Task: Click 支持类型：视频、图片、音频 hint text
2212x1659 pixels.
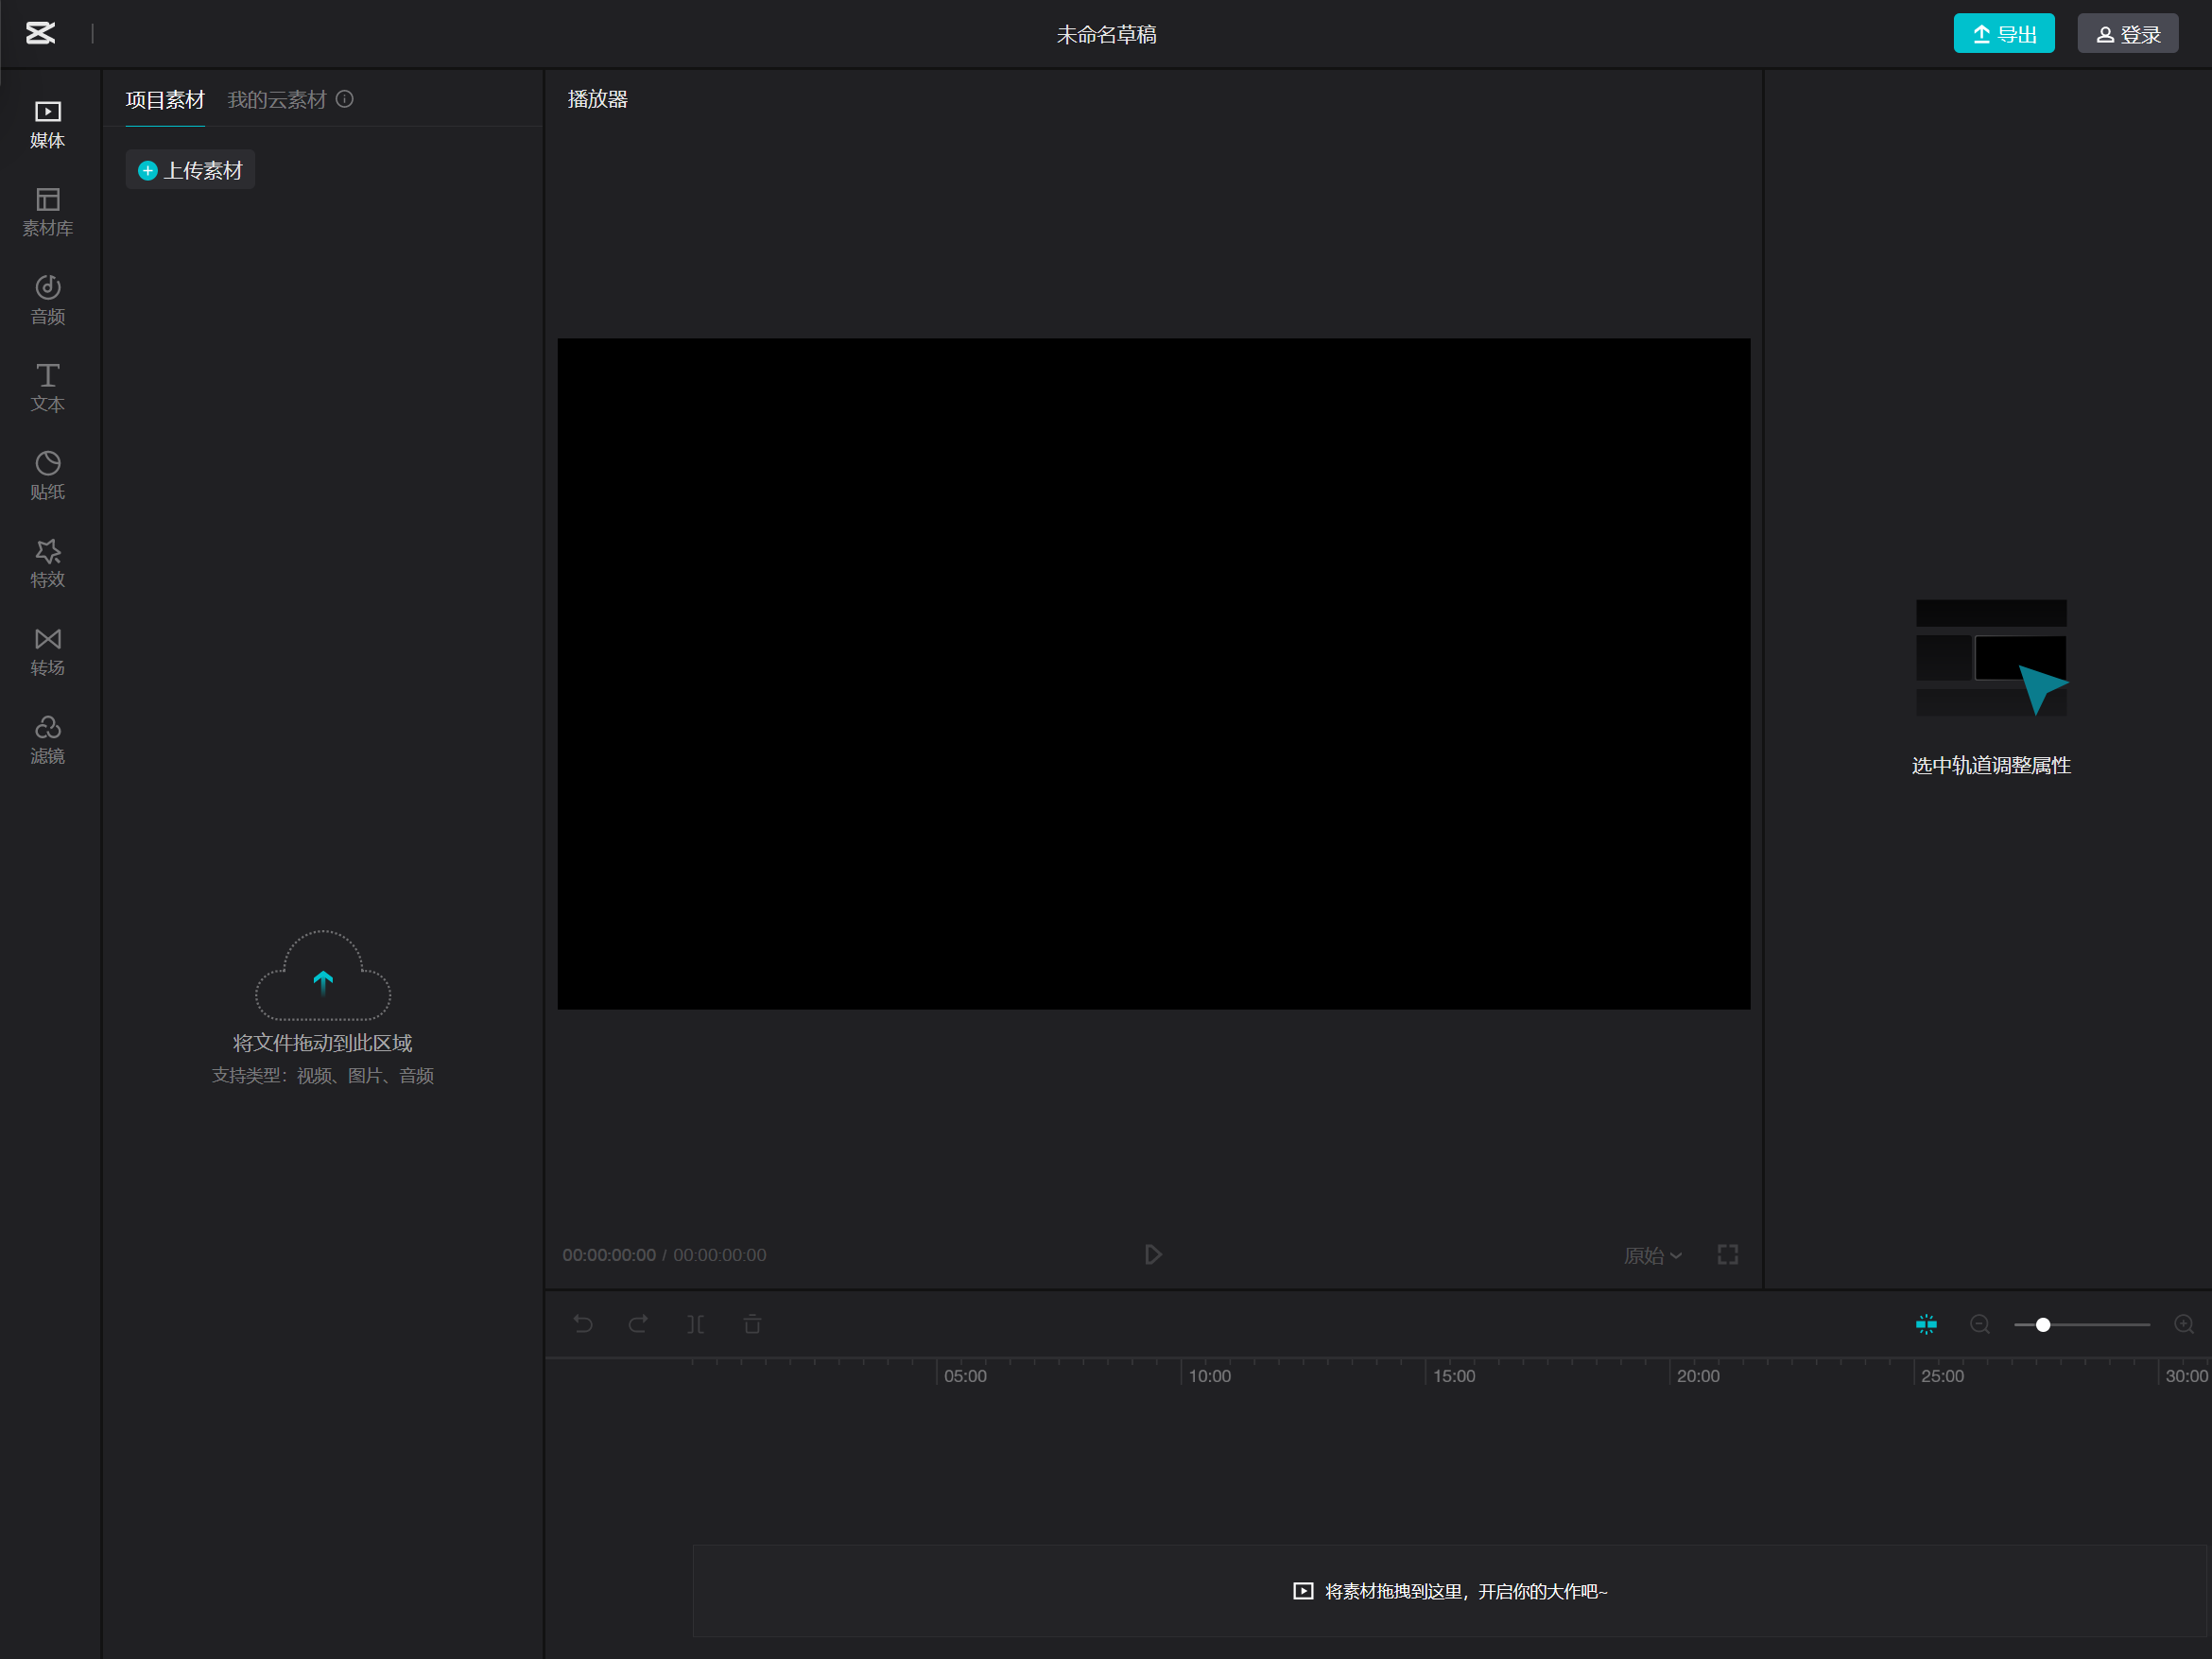Action: [322, 1075]
